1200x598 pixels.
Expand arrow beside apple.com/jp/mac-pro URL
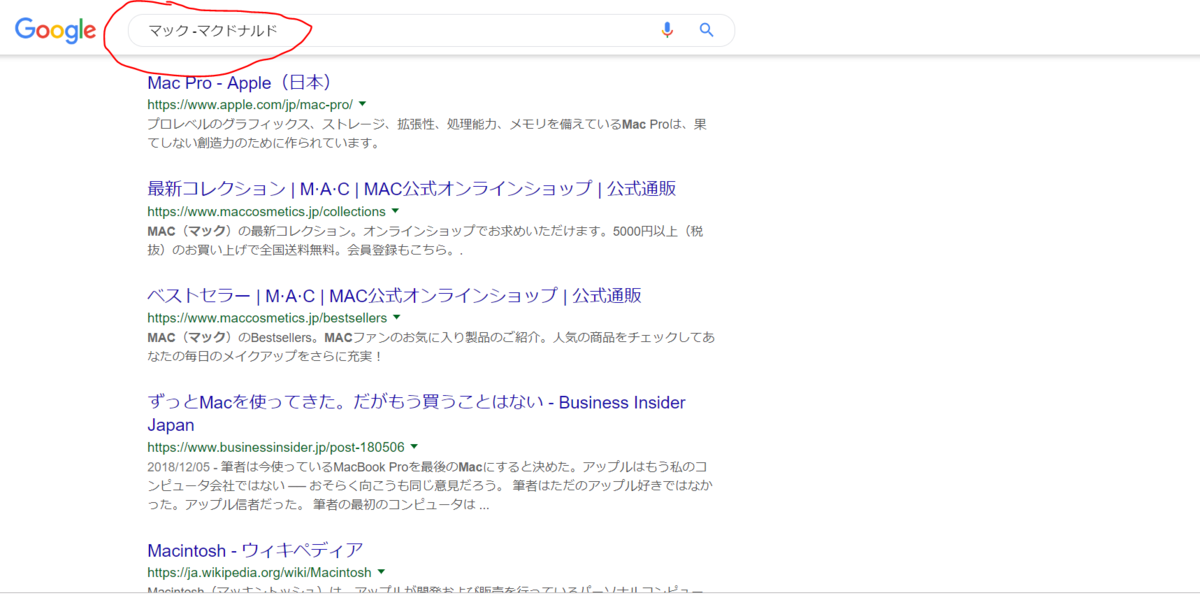(363, 103)
